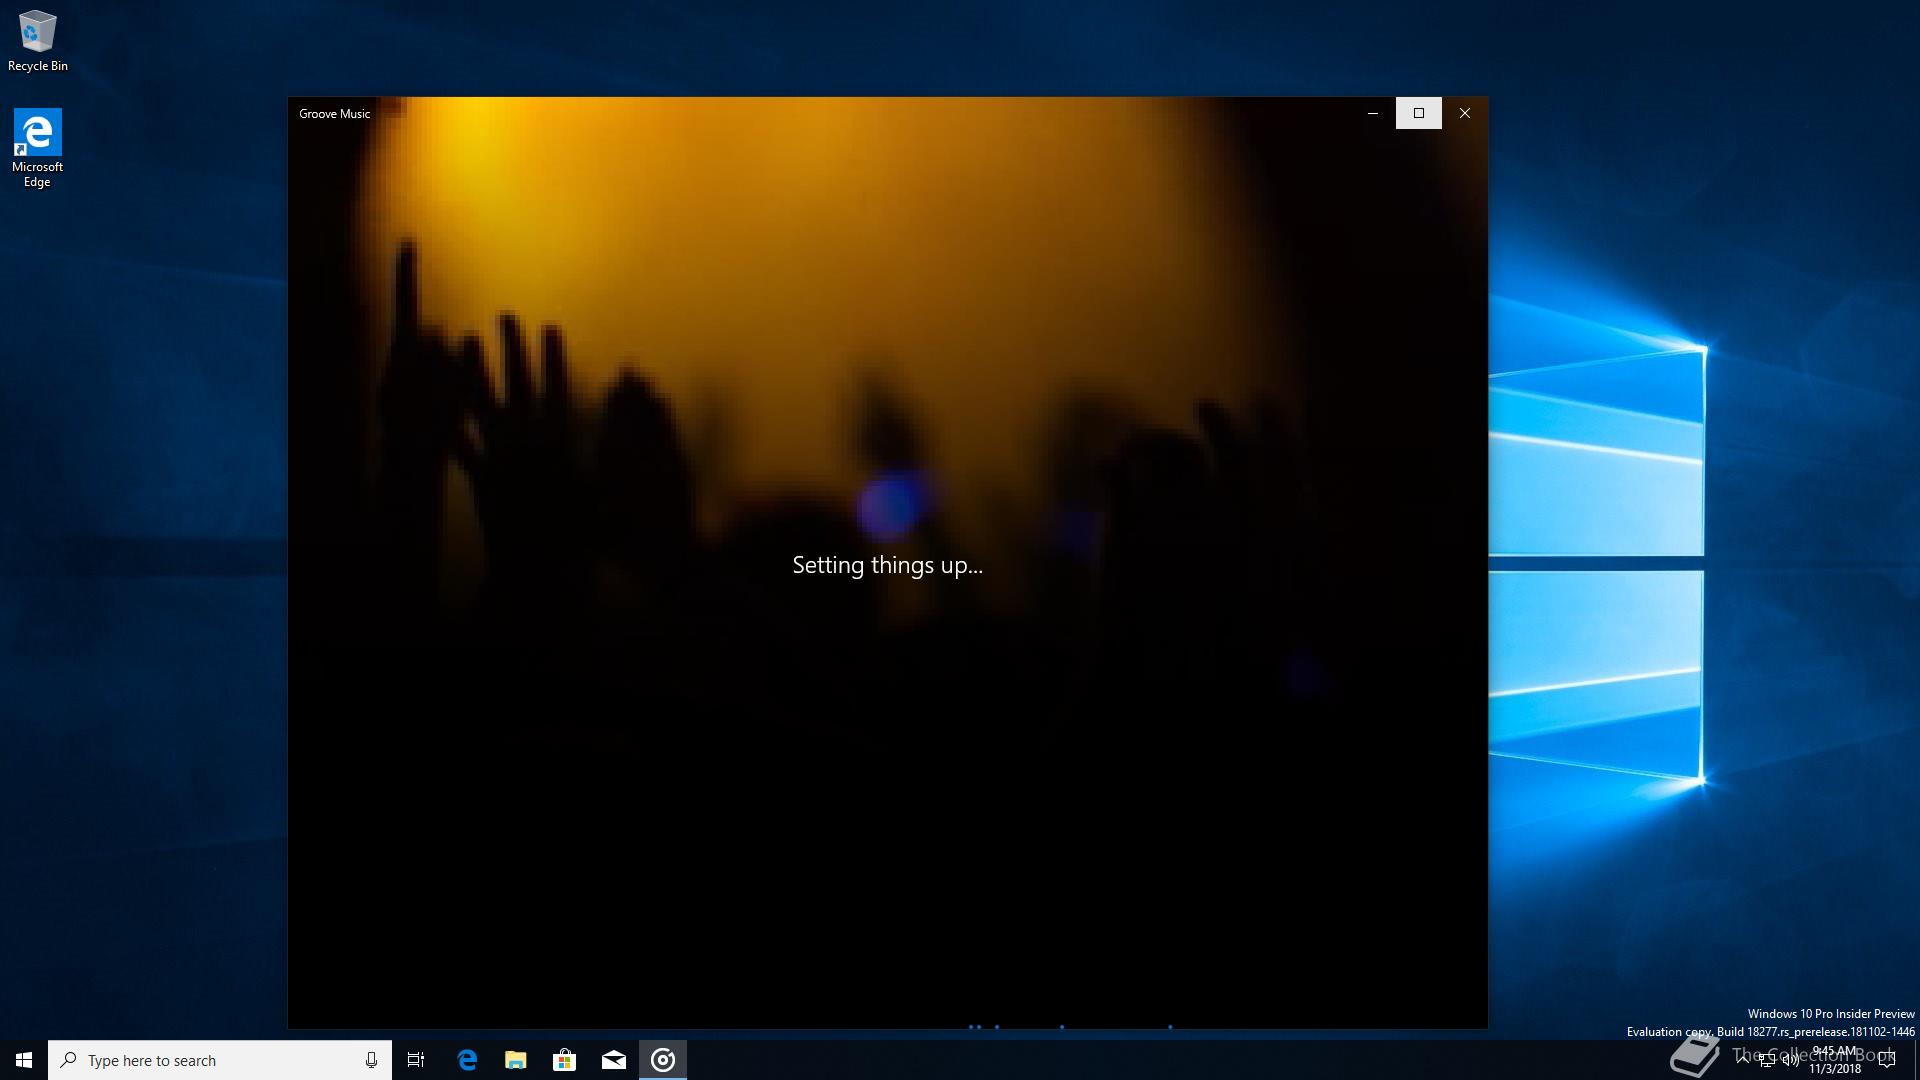The width and height of the screenshot is (1920, 1080).
Task: Open the volume control tray icon
Action: click(1791, 1061)
